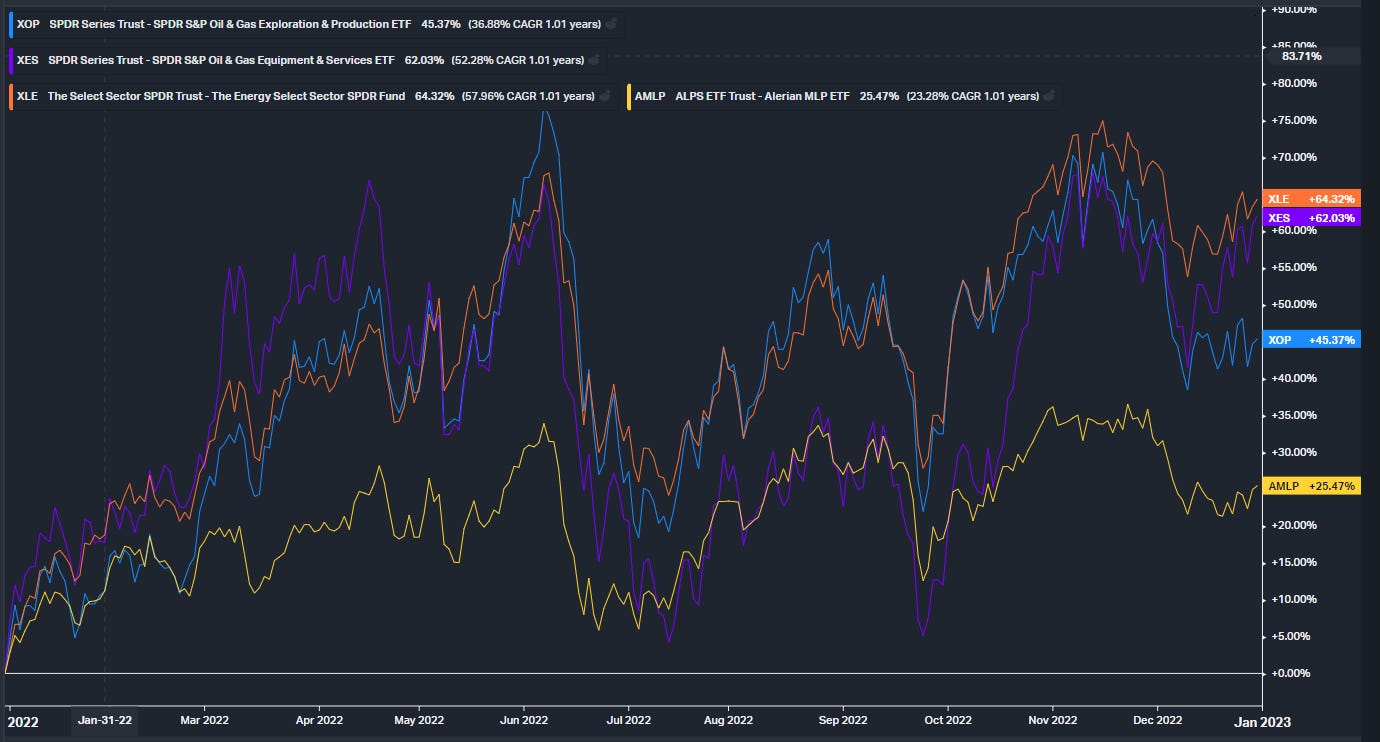
Task: Click the faint icon after XES CAGR text
Action: (x=593, y=60)
